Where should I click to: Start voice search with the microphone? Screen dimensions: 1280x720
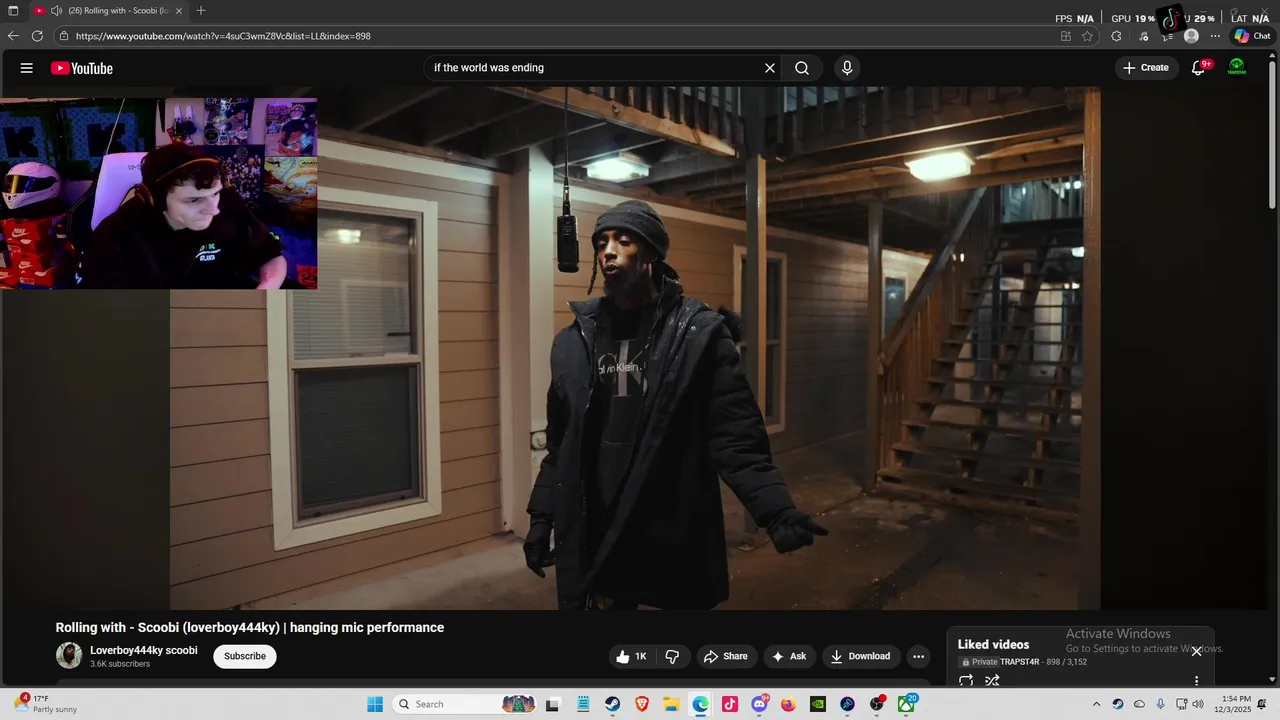pos(847,68)
